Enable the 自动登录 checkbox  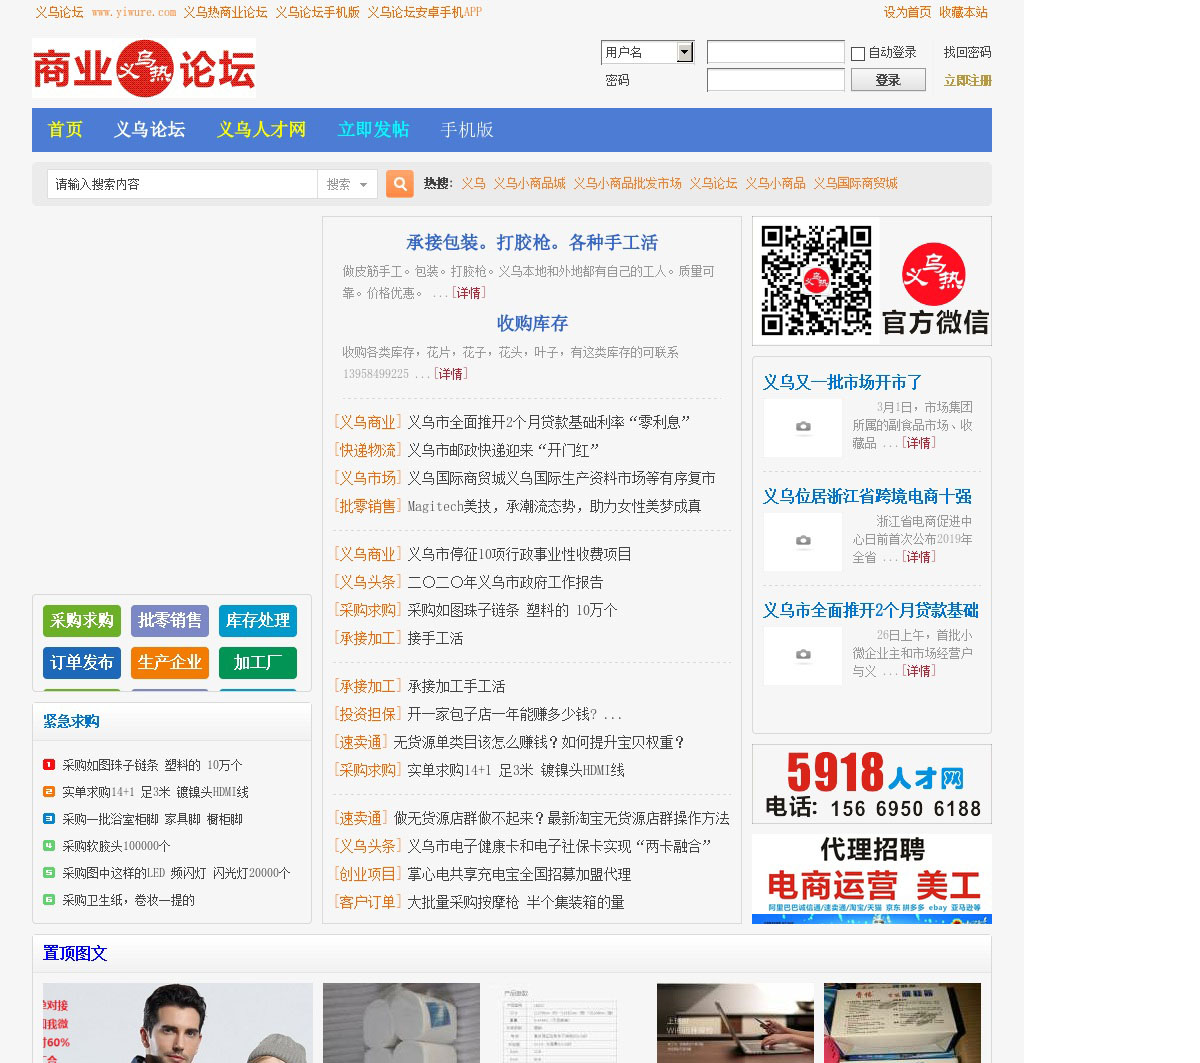858,54
